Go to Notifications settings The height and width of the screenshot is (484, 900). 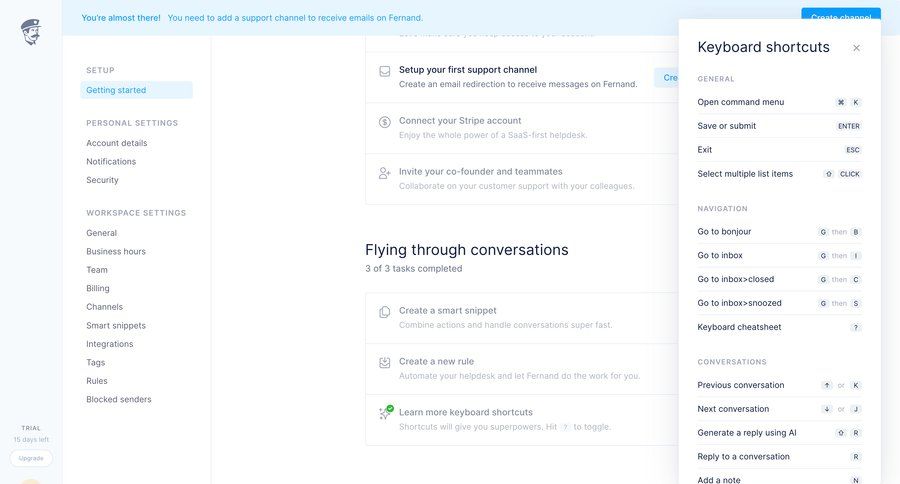[111, 161]
